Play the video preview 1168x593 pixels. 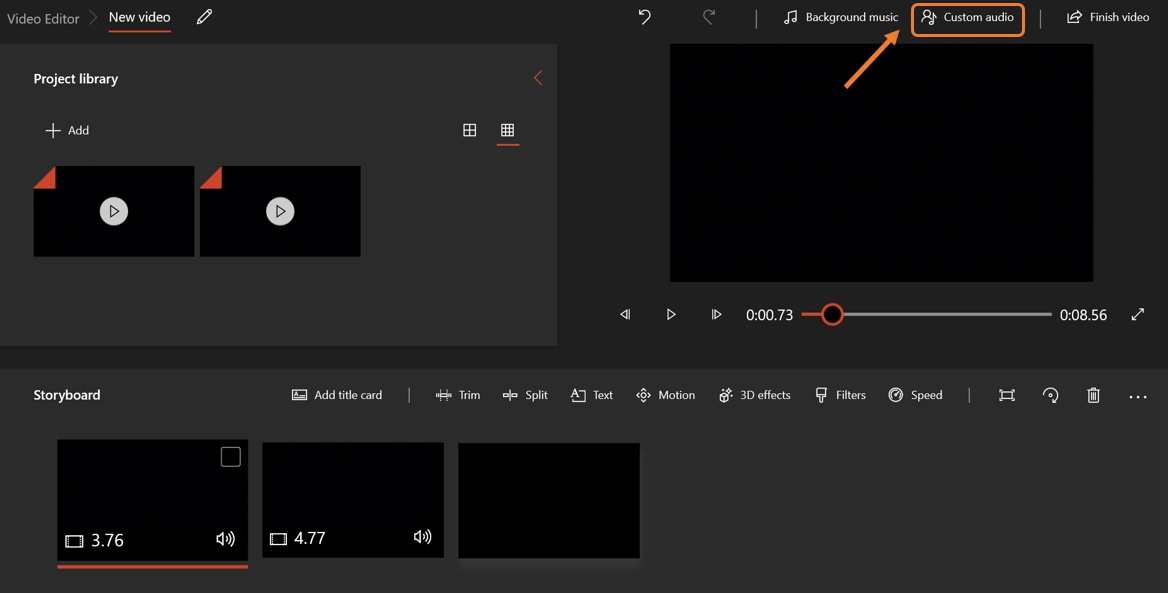(x=670, y=314)
